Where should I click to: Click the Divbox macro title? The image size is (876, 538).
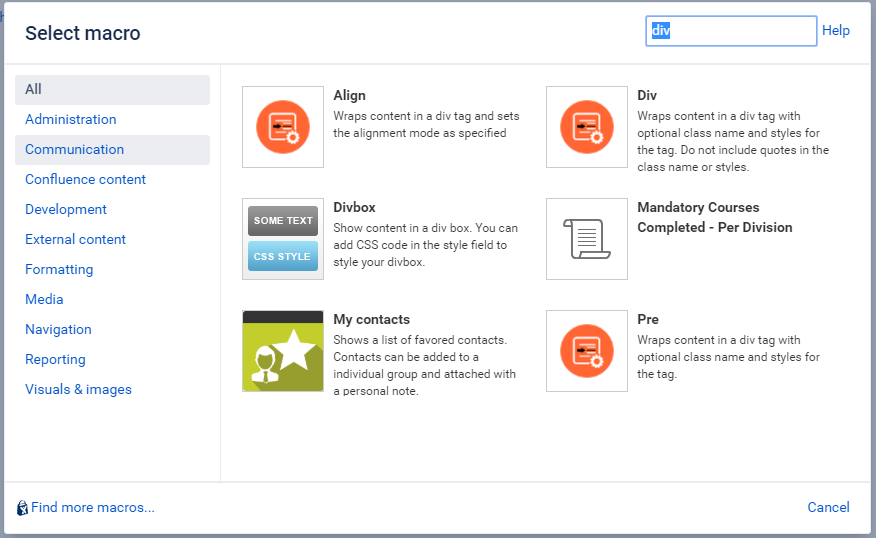[x=354, y=207]
